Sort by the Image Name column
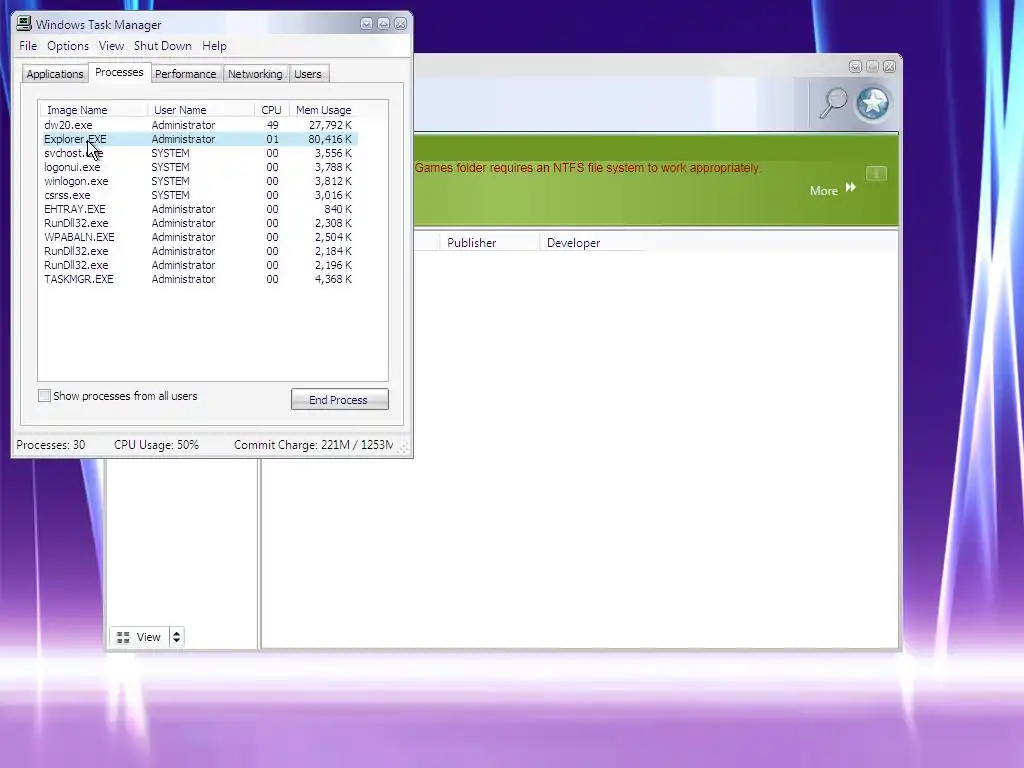Screen dimensions: 1024x768 click(x=93, y=110)
